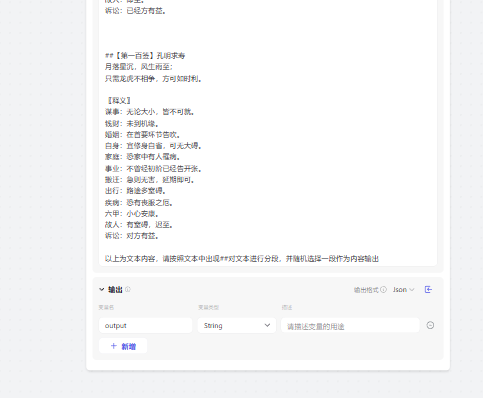Click the 家庭 line in the text
483x398 pixels.
point(142,156)
